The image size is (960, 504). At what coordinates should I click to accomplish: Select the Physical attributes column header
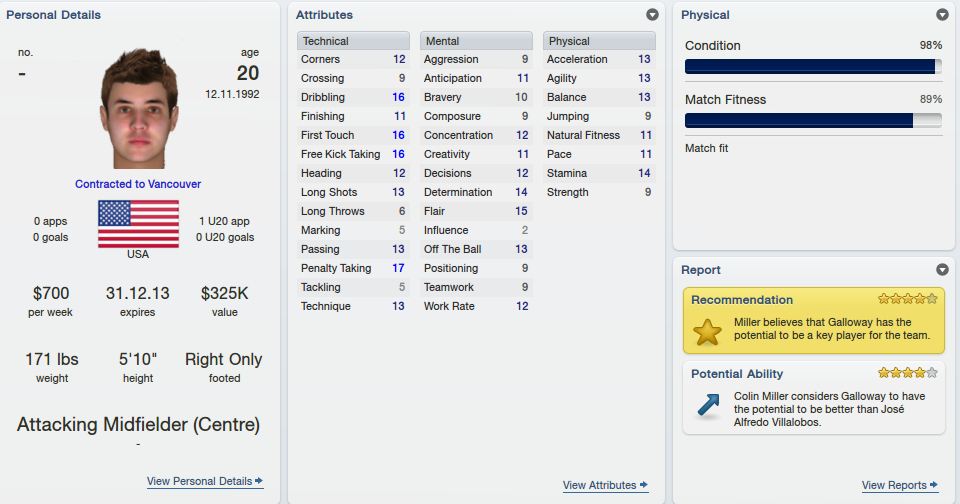(599, 40)
